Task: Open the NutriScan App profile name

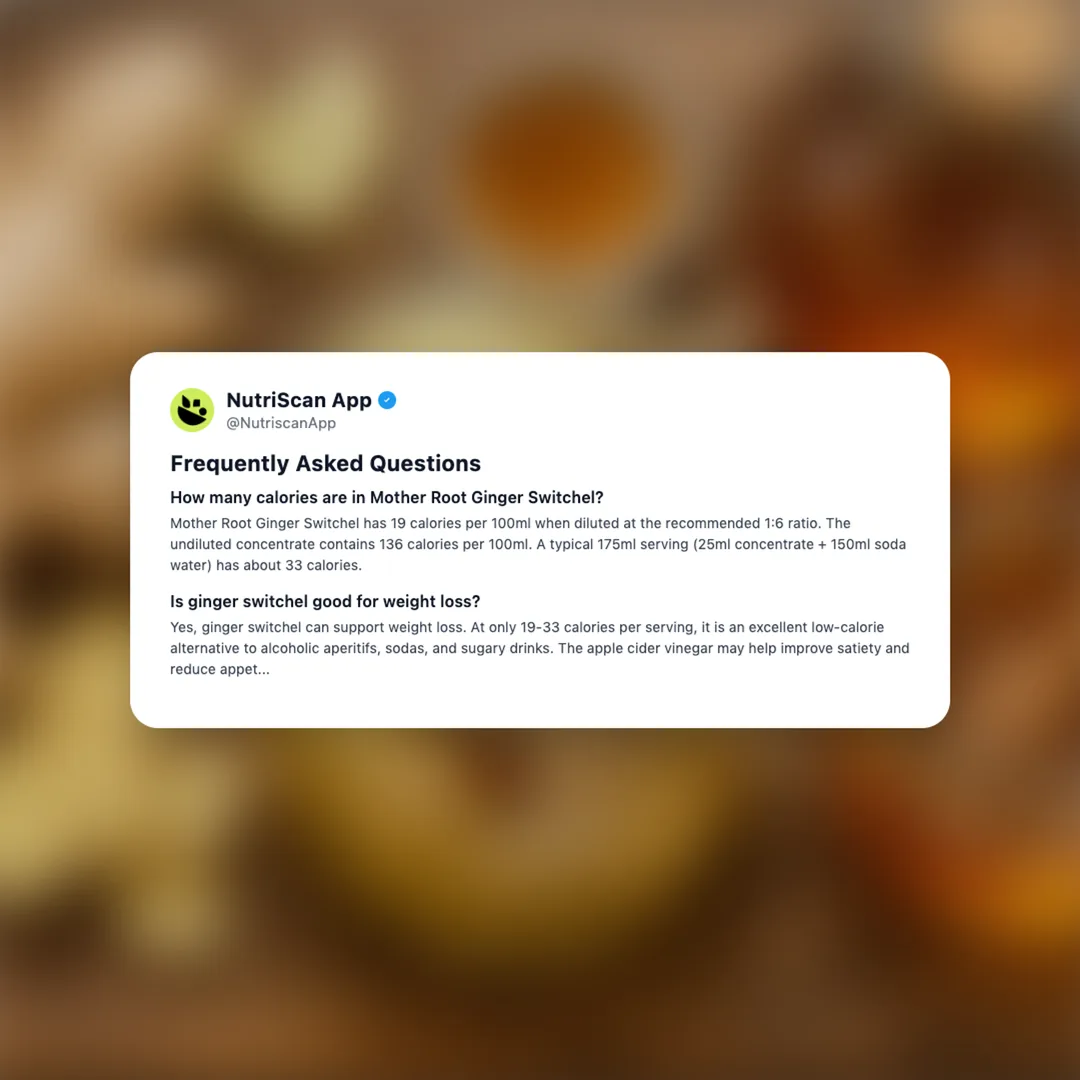Action: tap(299, 400)
